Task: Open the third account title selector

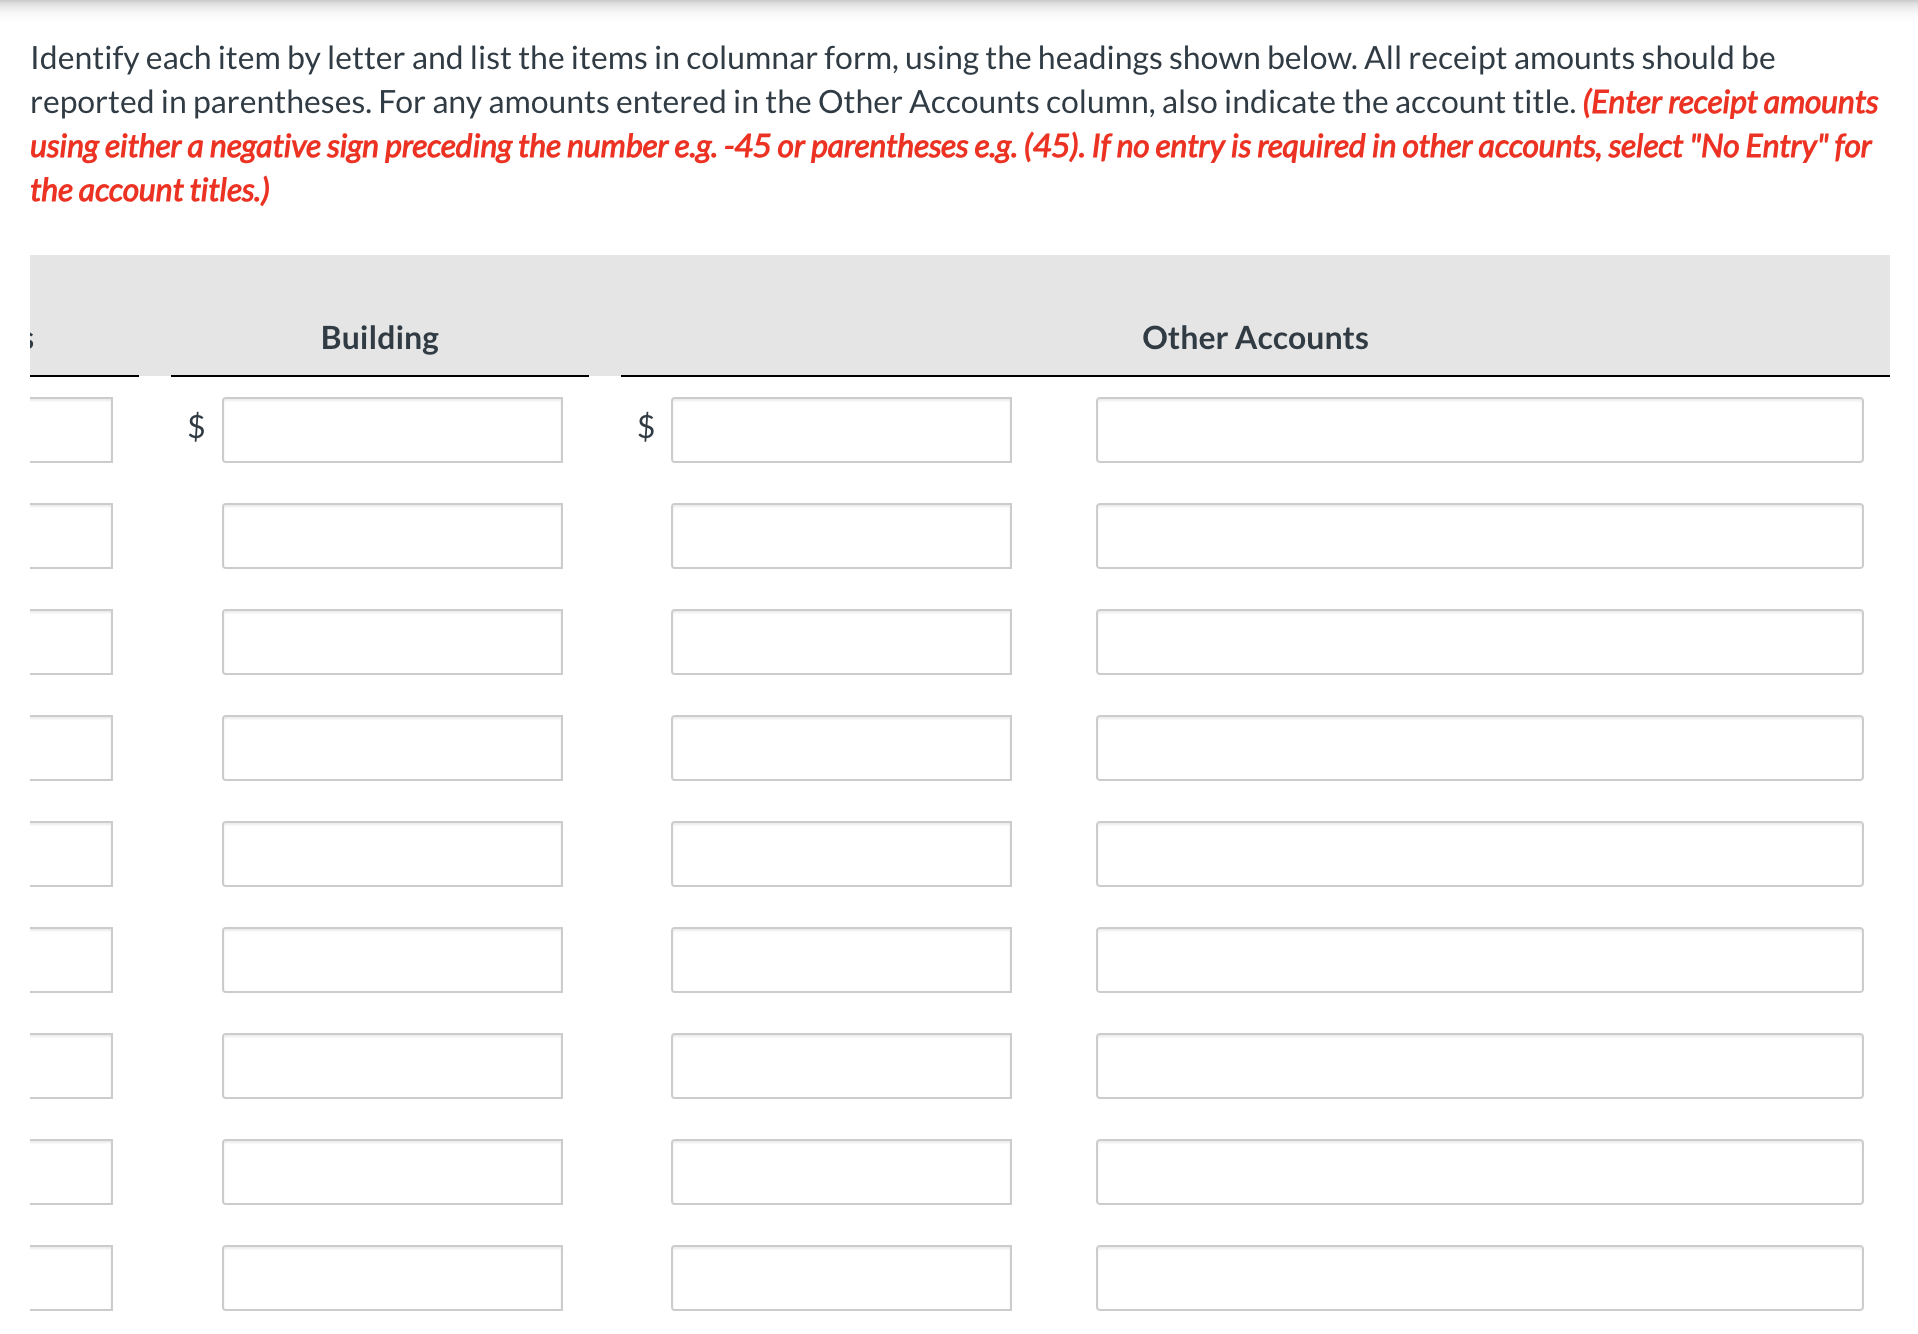Action: coord(1479,641)
